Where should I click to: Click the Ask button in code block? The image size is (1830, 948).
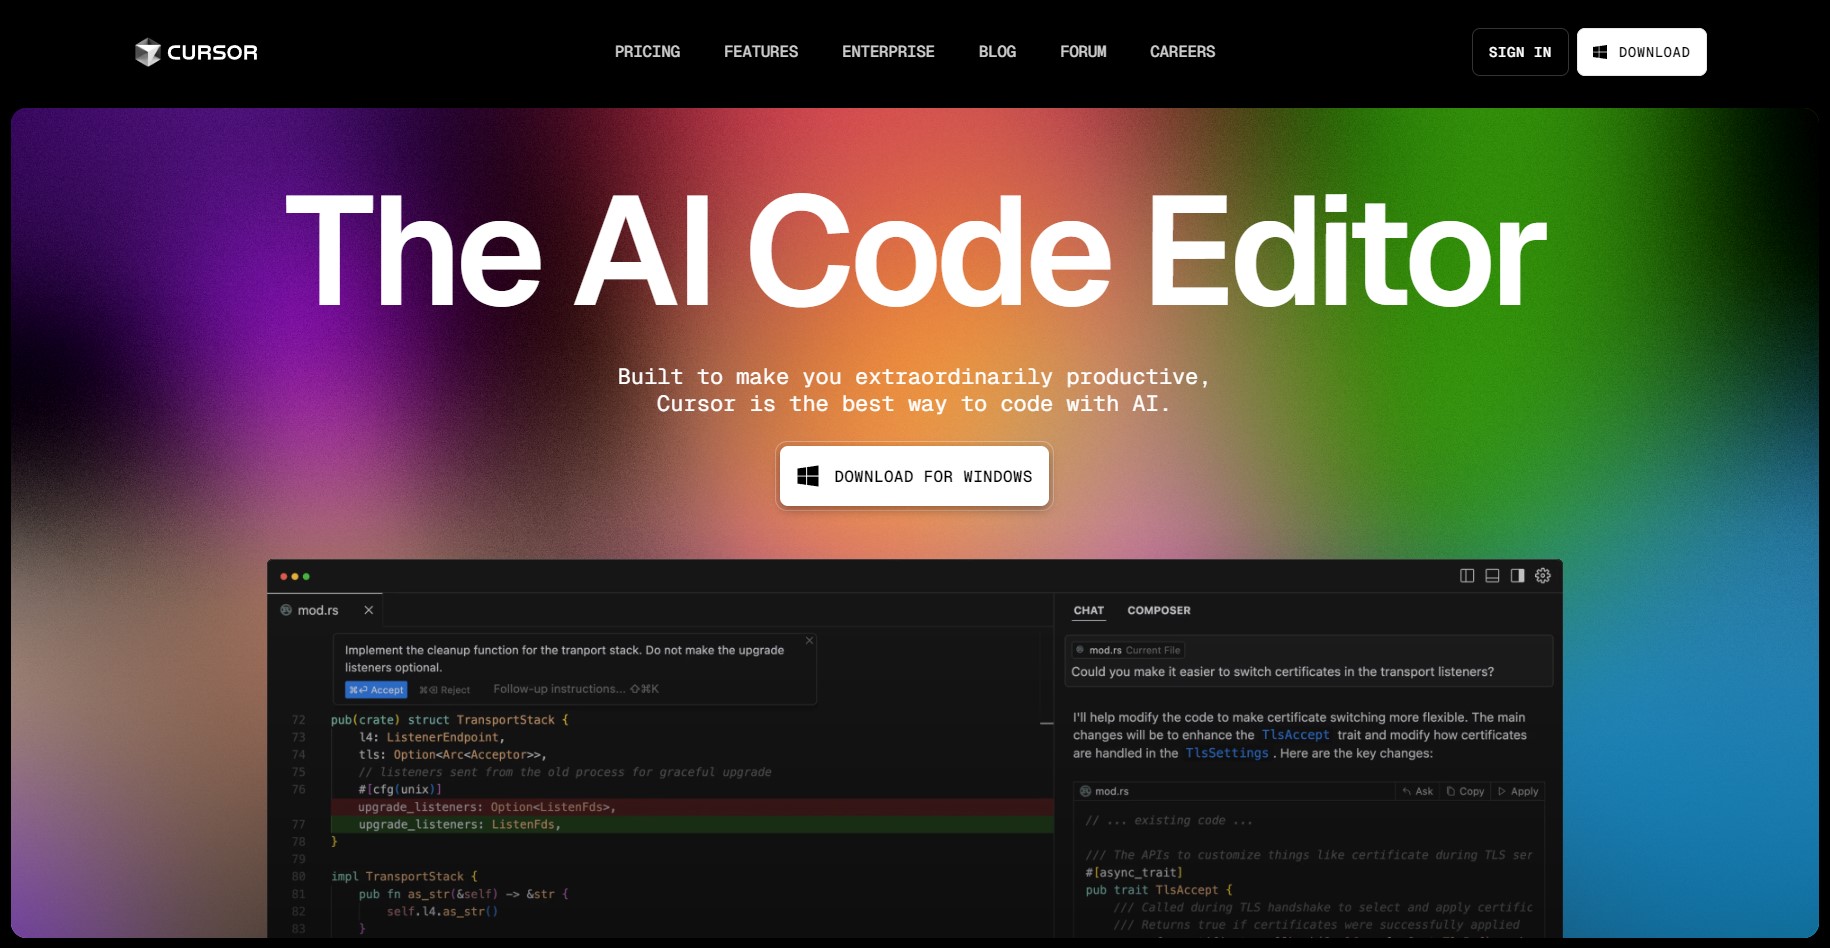coord(1418,791)
